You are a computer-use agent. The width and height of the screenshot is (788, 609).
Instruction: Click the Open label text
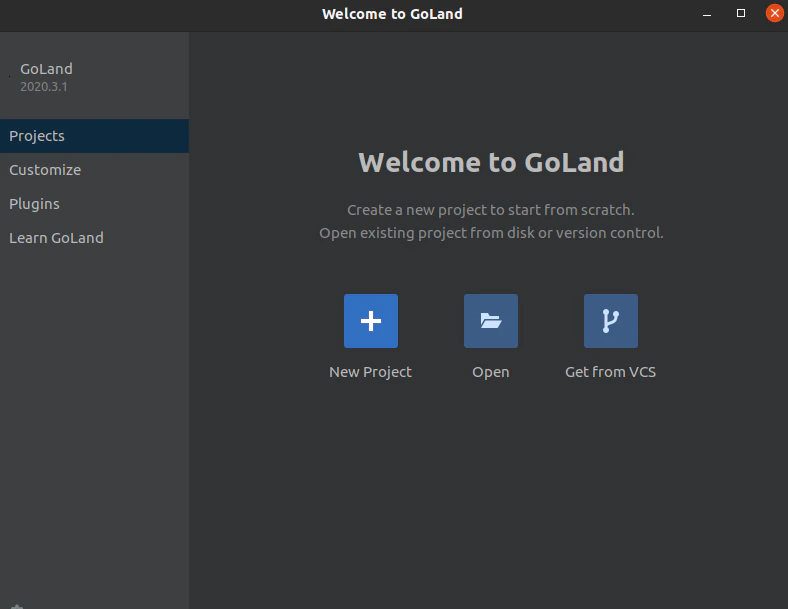pyautogui.click(x=491, y=372)
